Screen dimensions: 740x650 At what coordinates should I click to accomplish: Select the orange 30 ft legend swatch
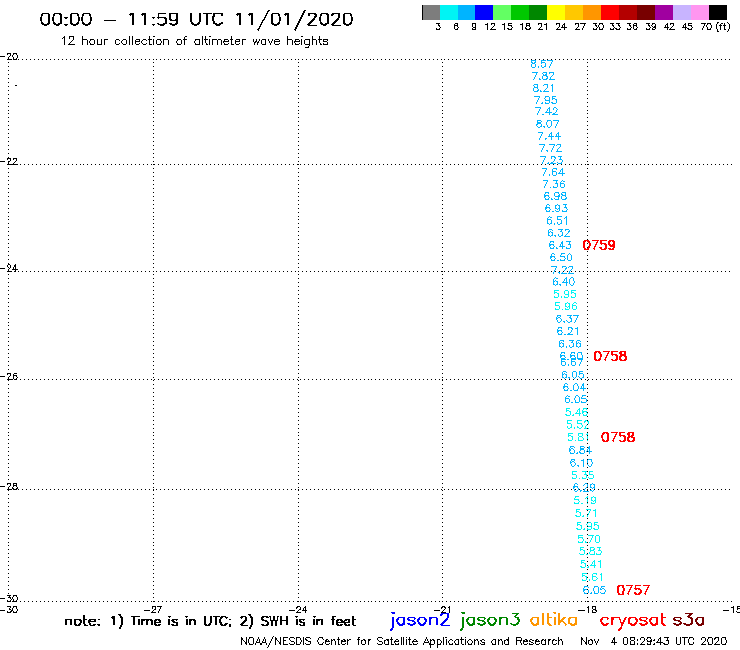coord(592,12)
